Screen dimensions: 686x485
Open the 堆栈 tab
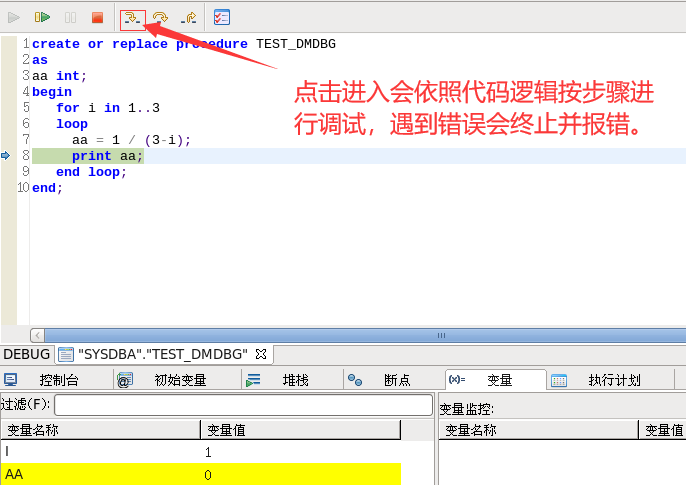(x=295, y=380)
